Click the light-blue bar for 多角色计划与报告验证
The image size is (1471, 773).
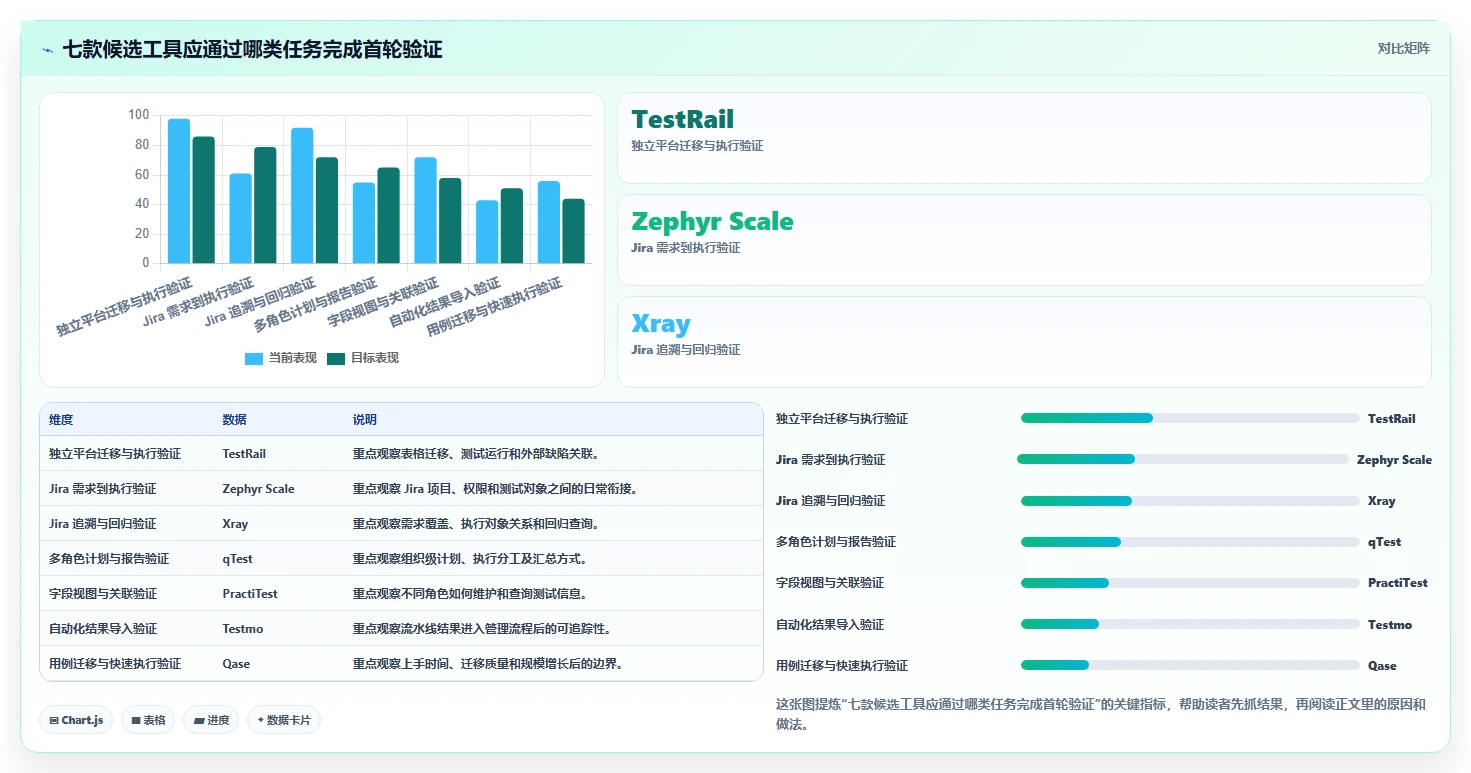(364, 223)
